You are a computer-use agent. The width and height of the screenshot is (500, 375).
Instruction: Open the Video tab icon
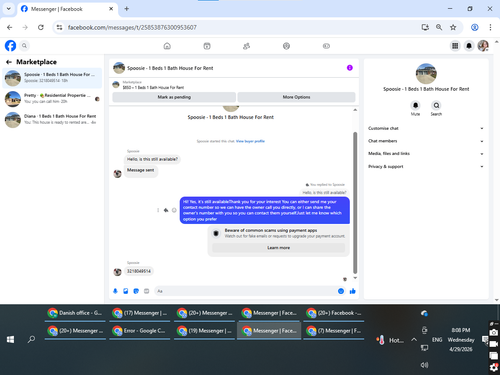click(207, 46)
